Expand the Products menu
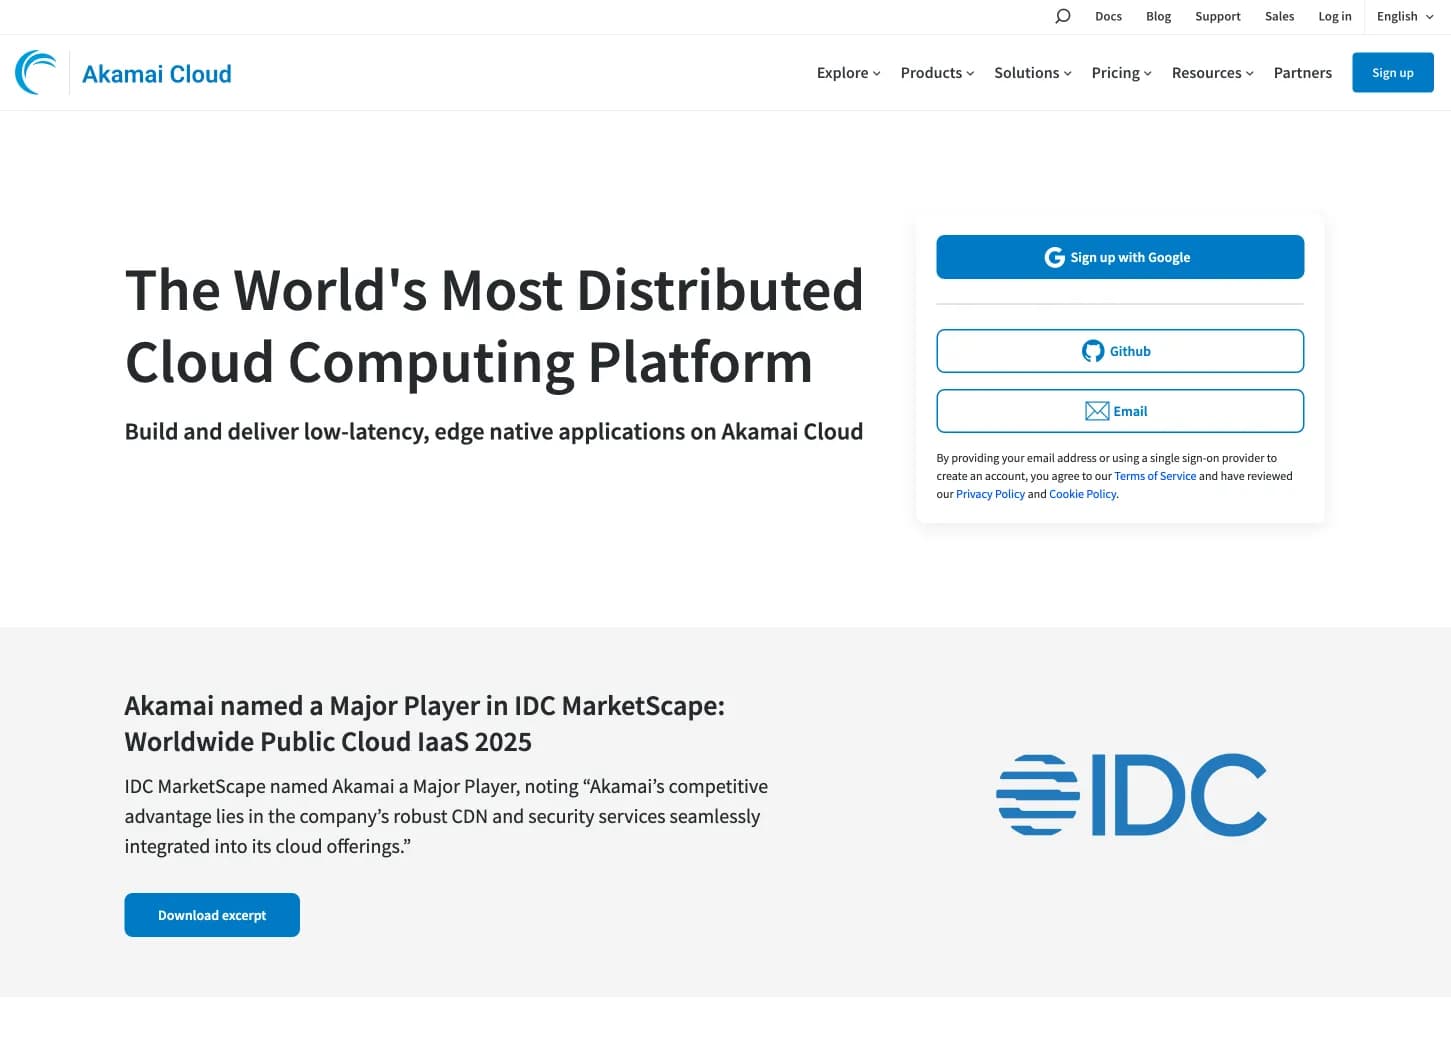Image resolution: width=1451 pixels, height=1060 pixels. coord(936,72)
